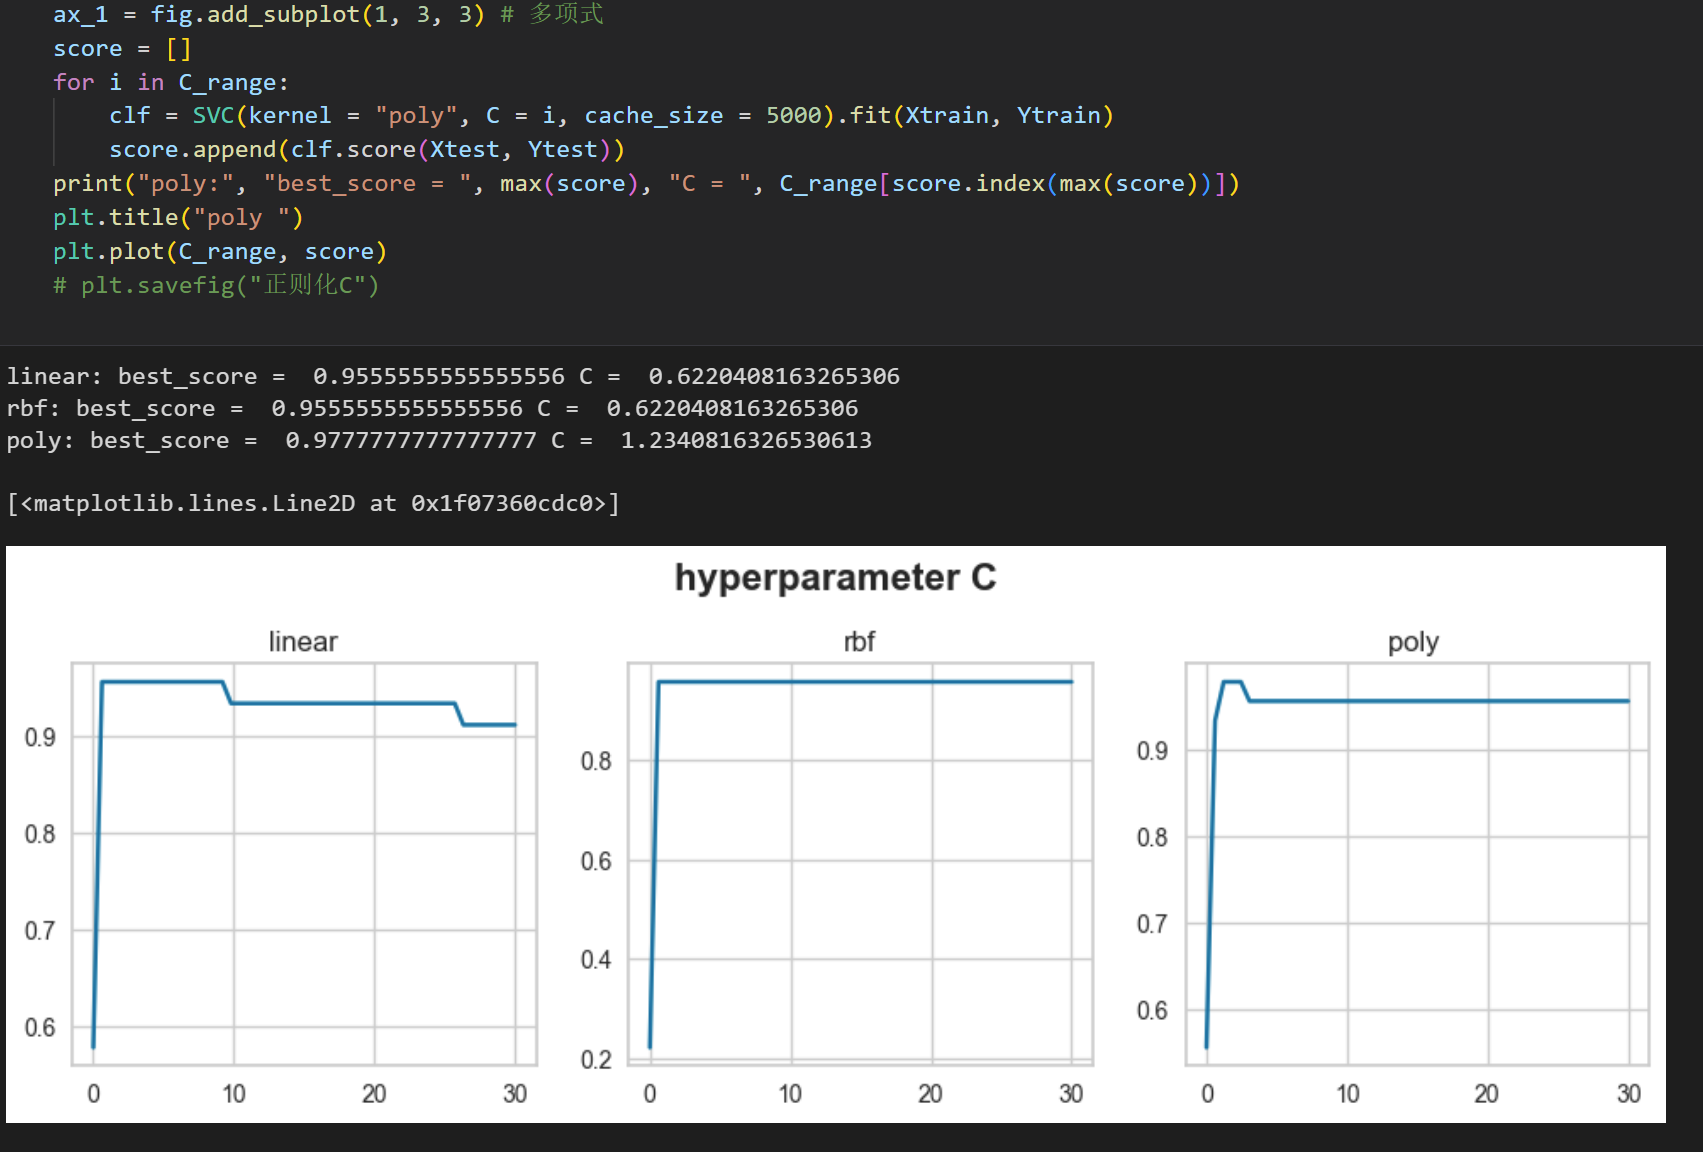Viewport: 1703px width, 1152px height.
Task: Click the 0.7 y-axis label of the poly plot
Action: click(1152, 924)
